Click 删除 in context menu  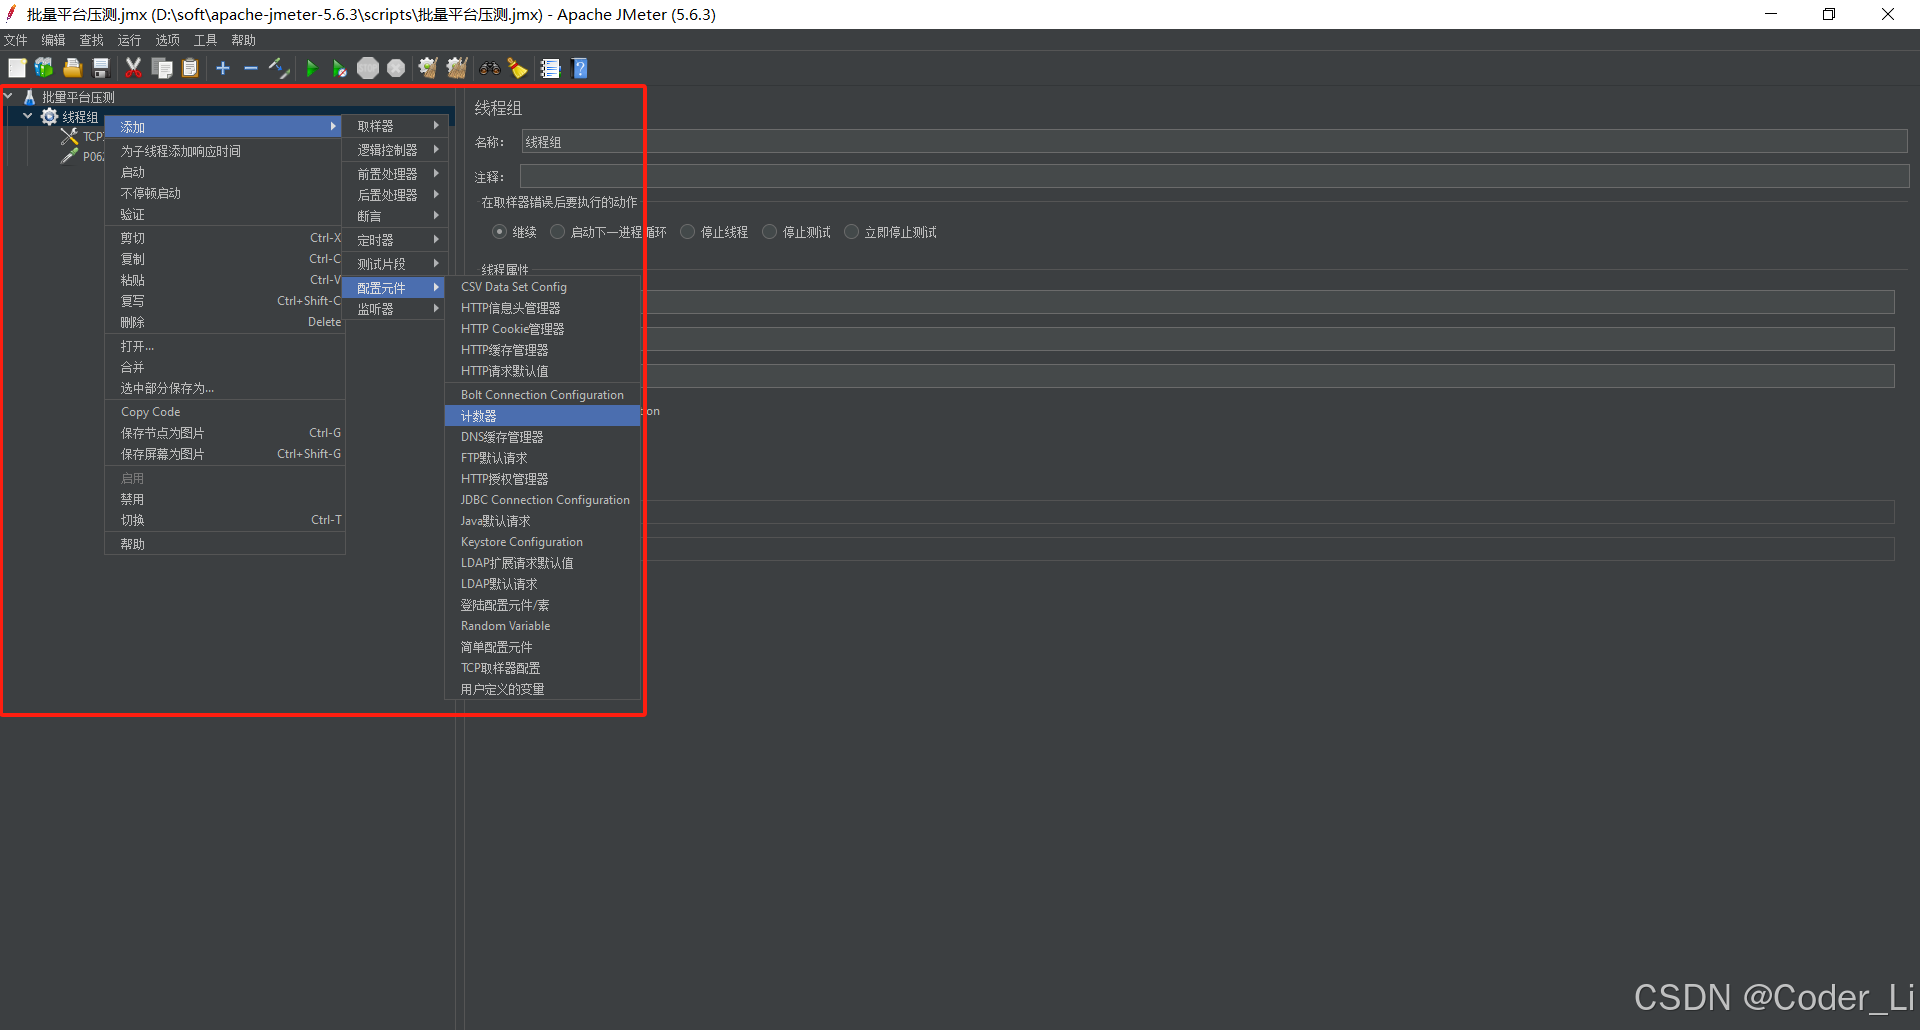(225, 322)
